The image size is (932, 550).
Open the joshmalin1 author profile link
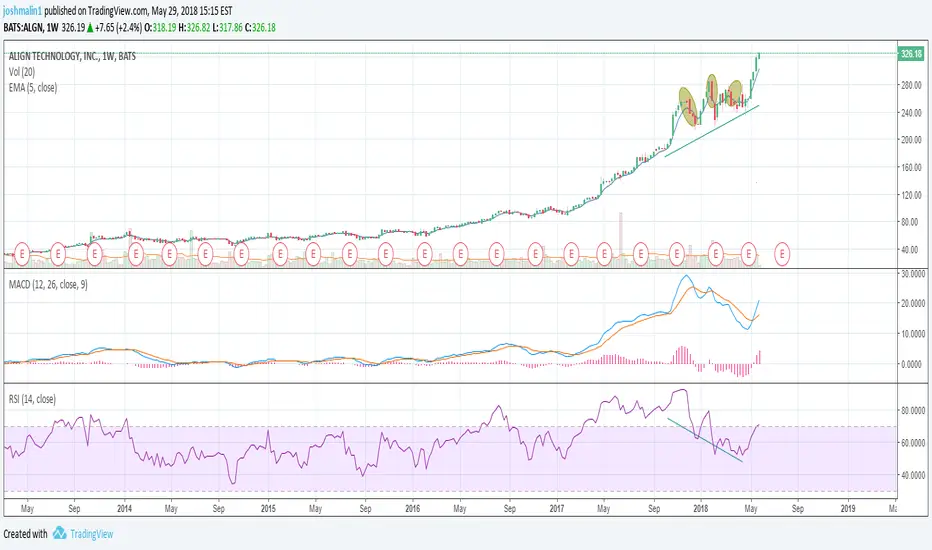[23, 11]
